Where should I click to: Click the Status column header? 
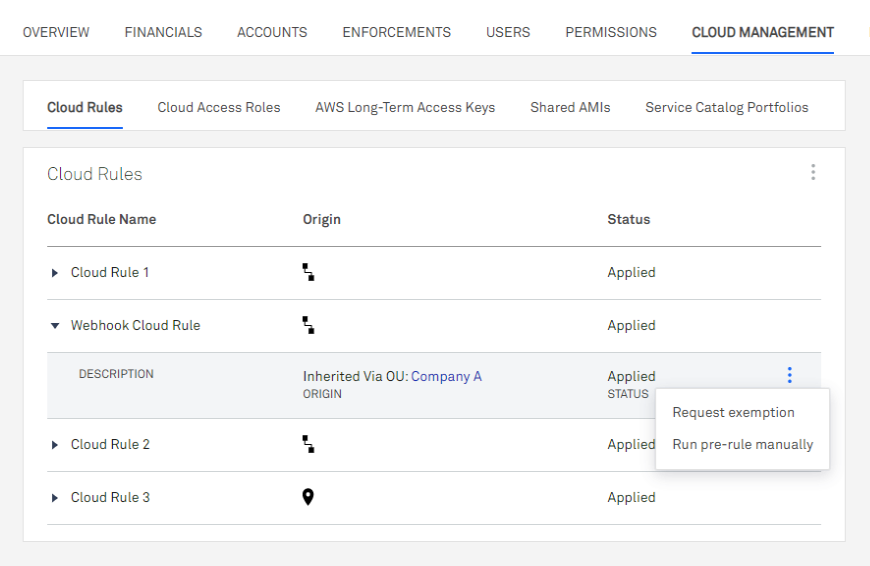[x=629, y=219]
